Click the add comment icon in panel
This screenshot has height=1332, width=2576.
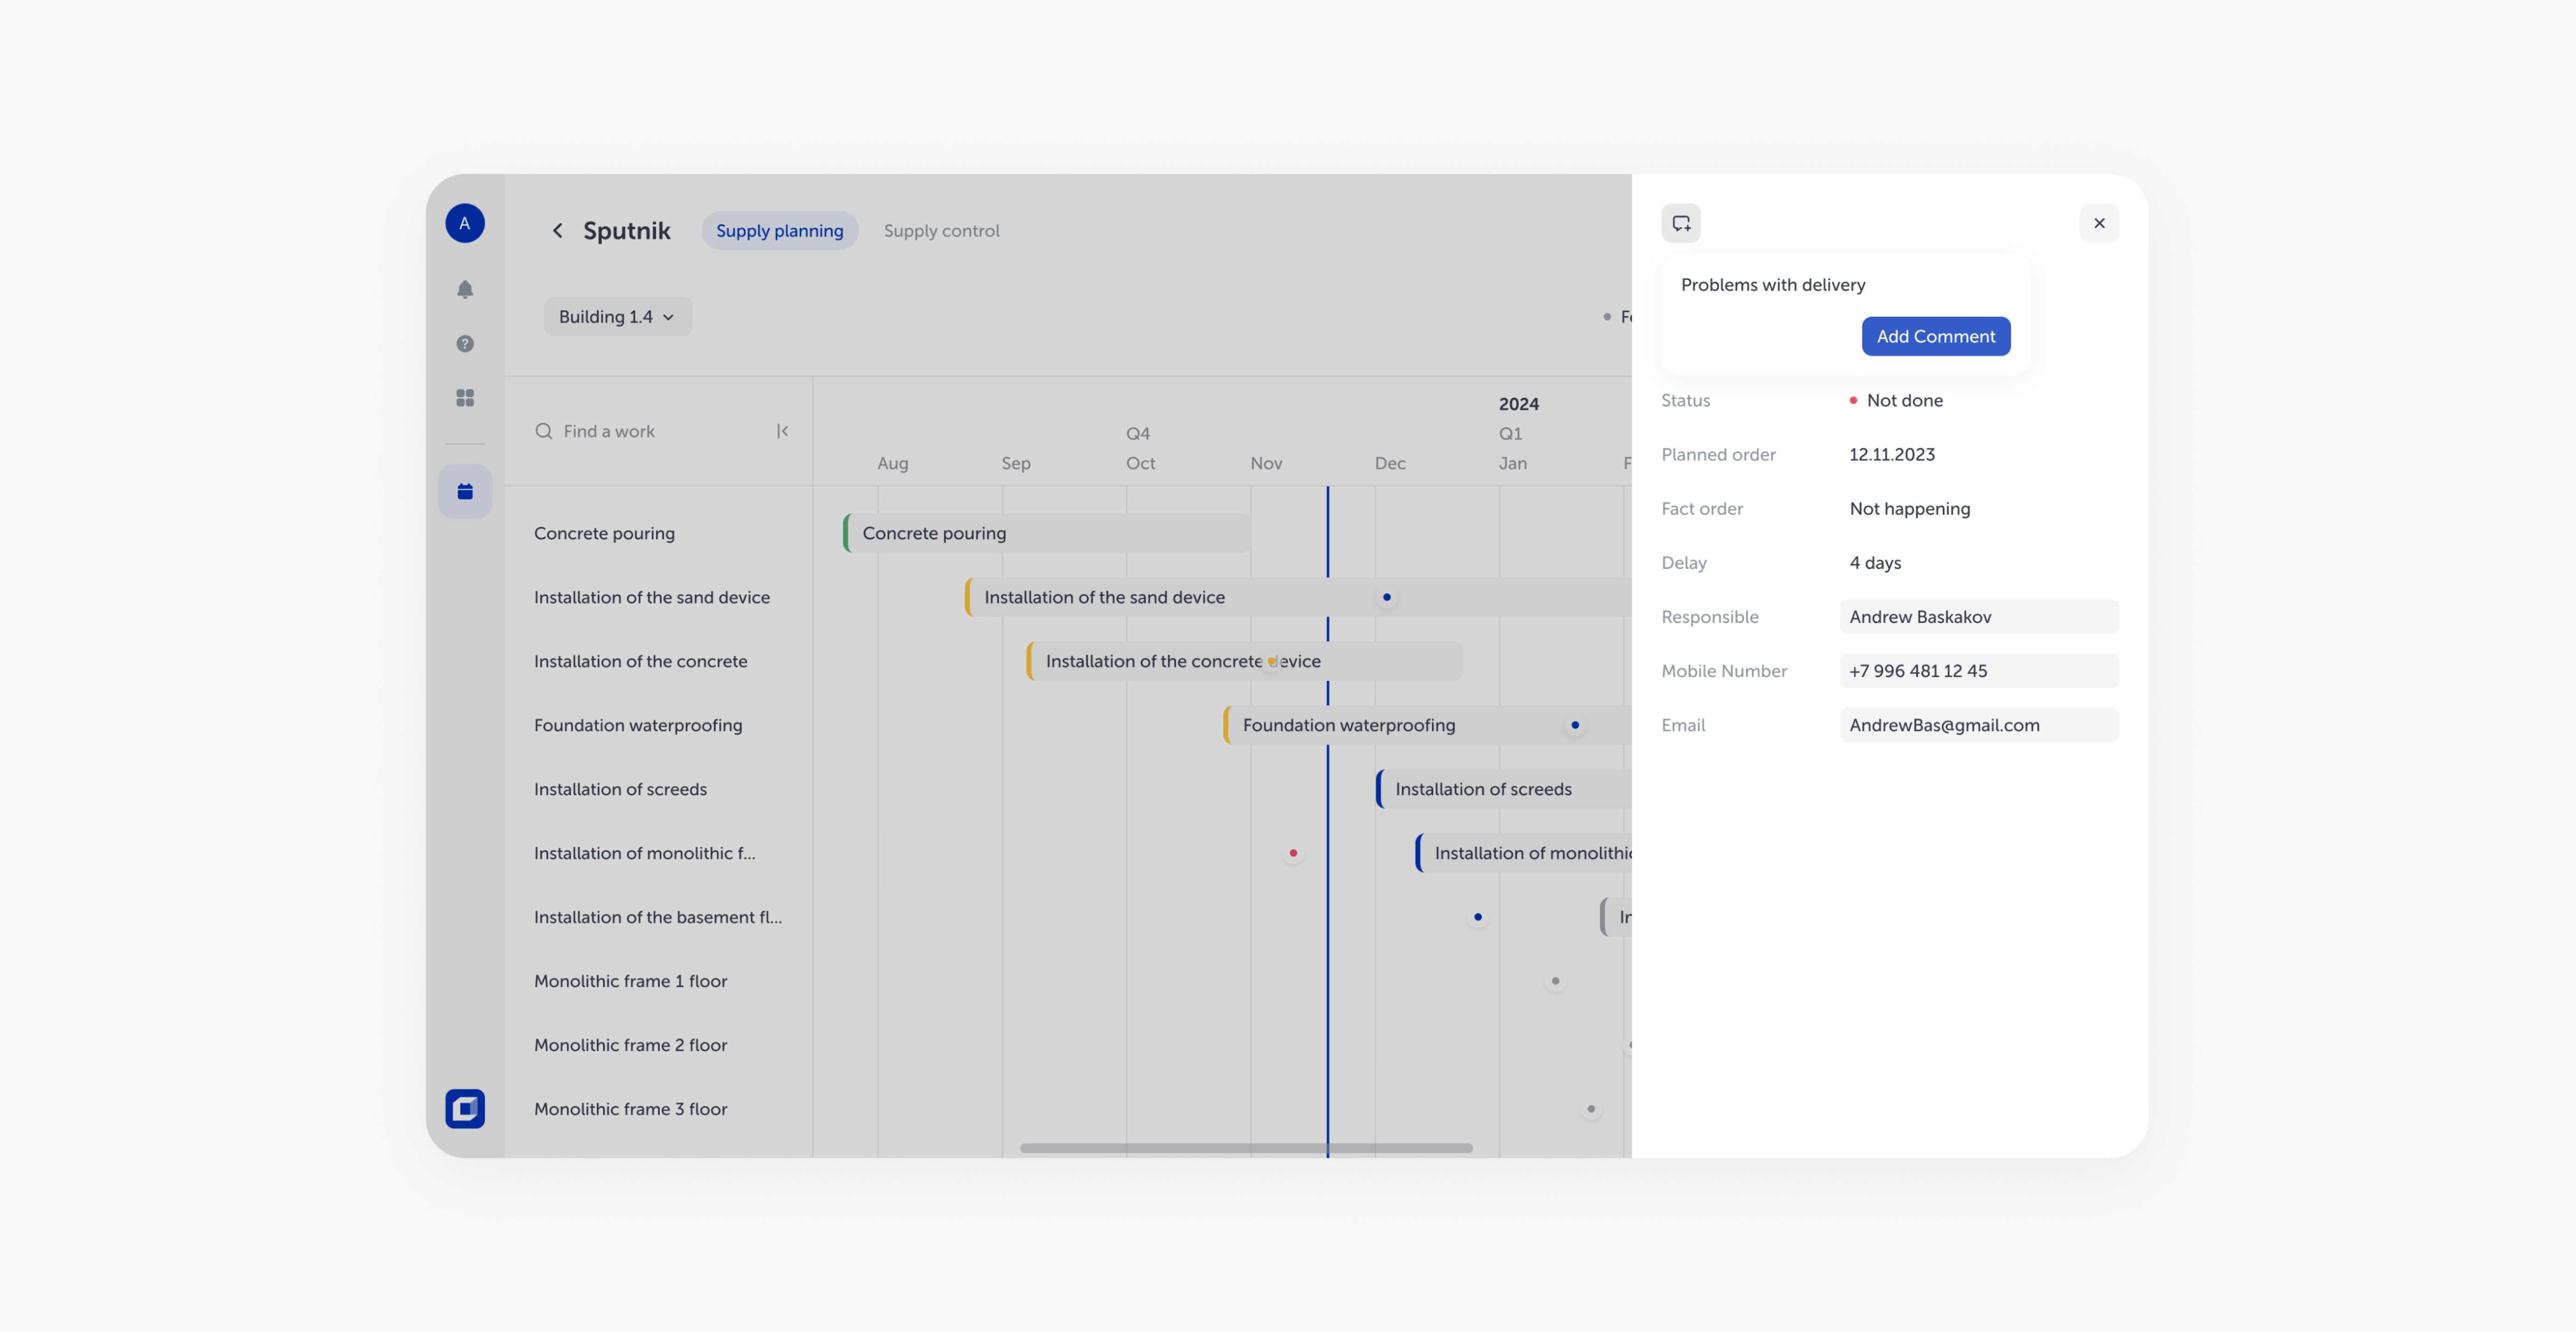[x=1681, y=223]
